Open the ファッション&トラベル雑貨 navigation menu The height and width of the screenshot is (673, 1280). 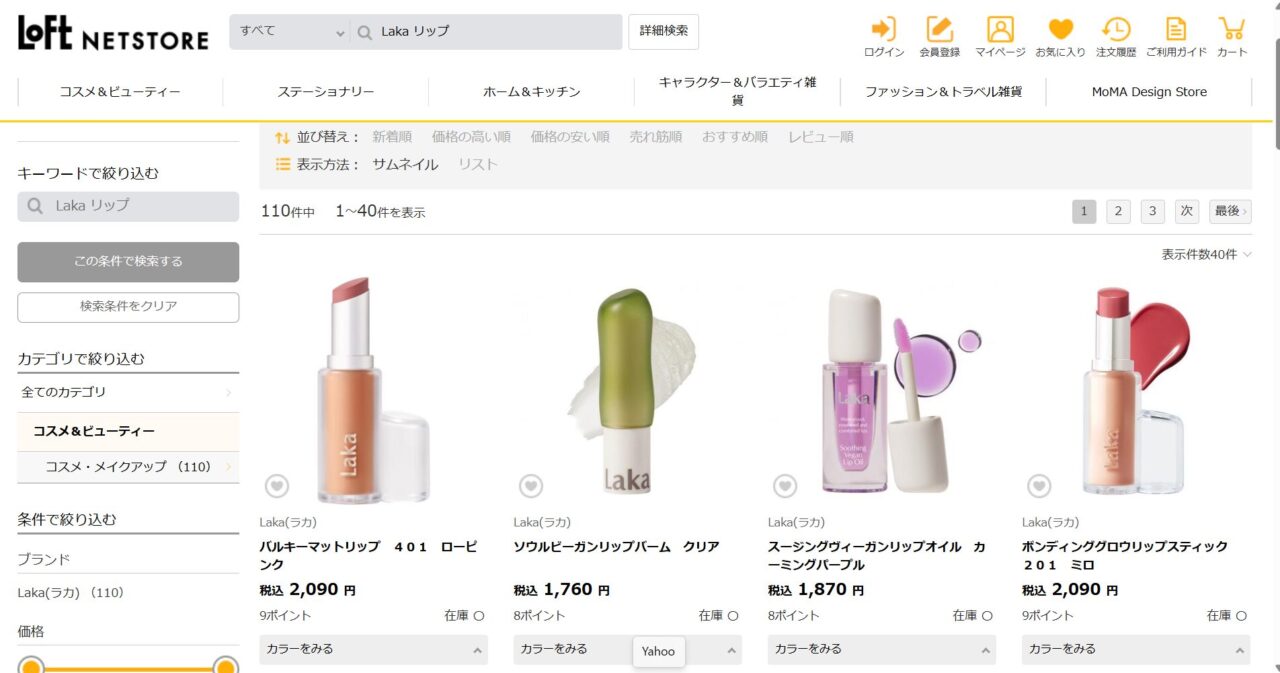click(x=944, y=92)
